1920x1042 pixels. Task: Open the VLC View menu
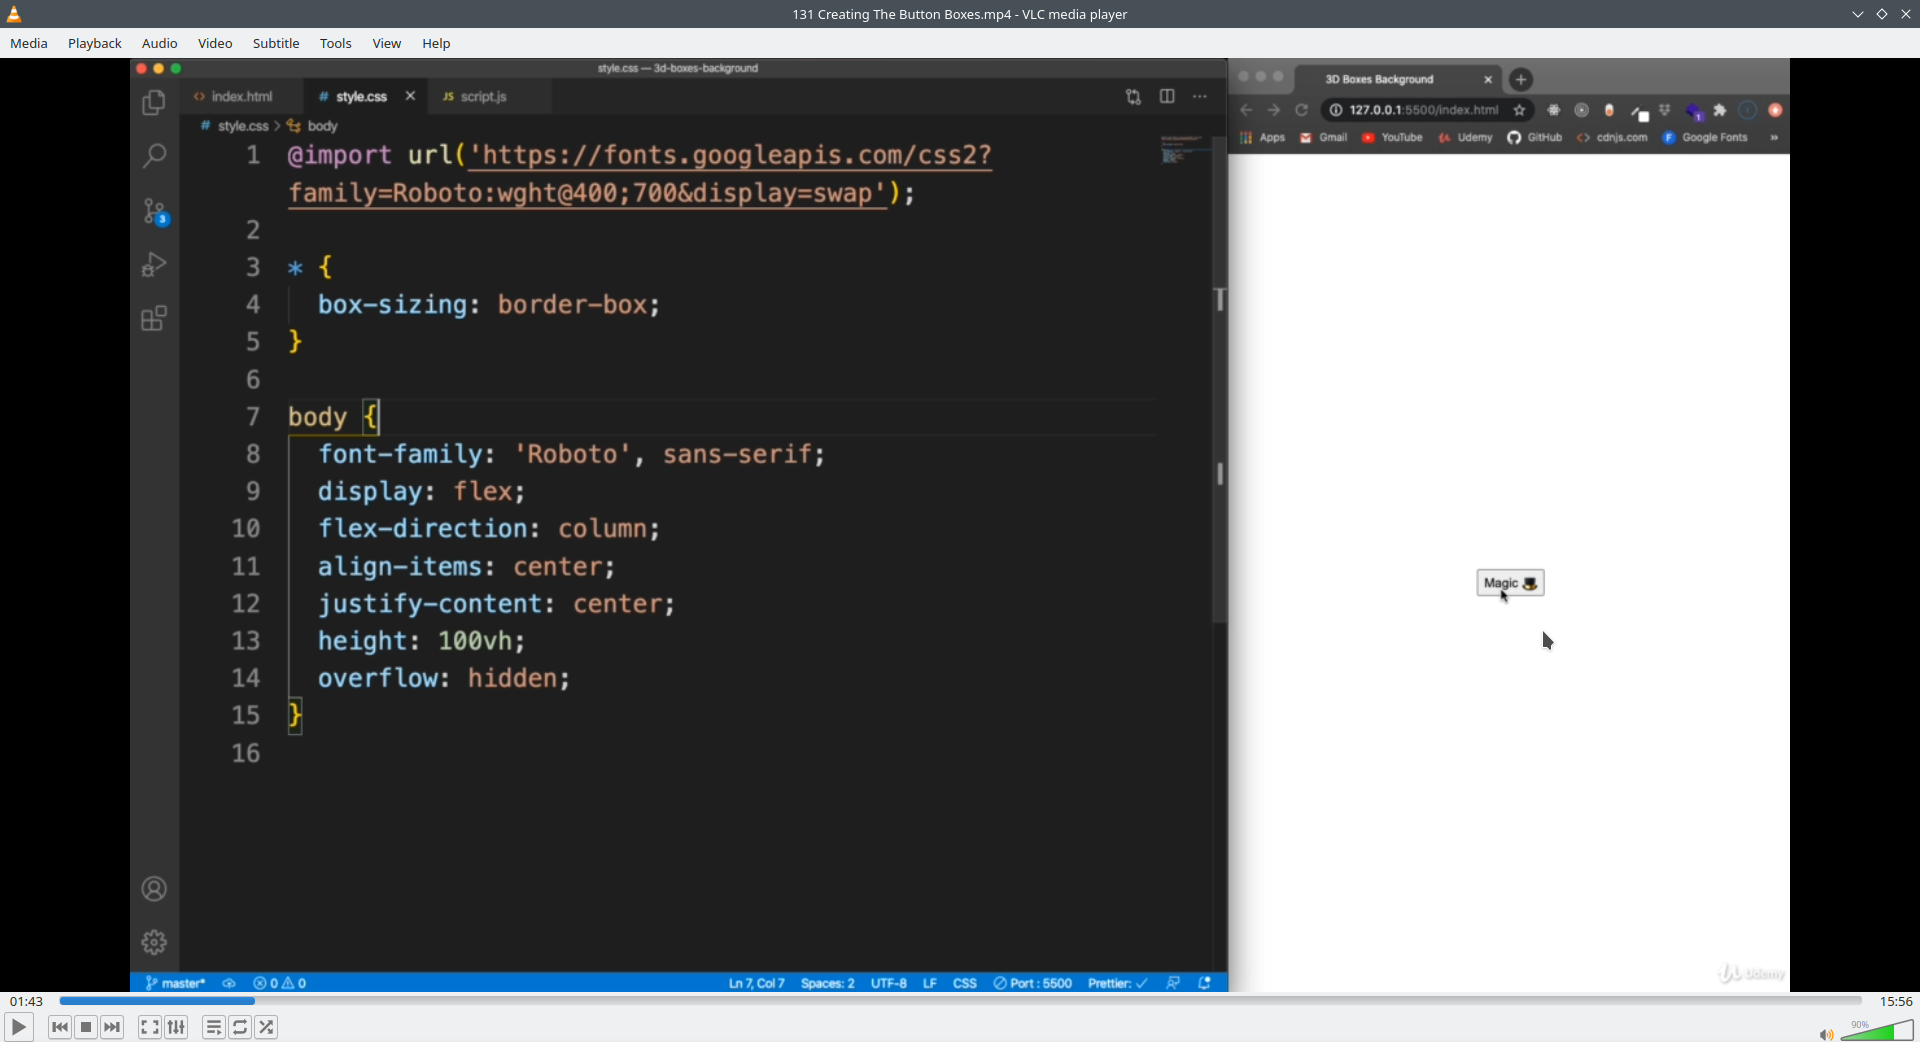[x=387, y=43]
